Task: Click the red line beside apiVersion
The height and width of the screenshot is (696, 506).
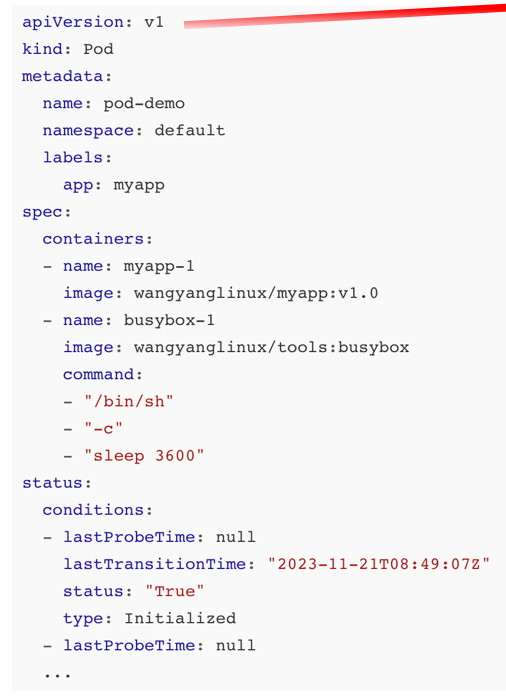Action: [345, 16]
